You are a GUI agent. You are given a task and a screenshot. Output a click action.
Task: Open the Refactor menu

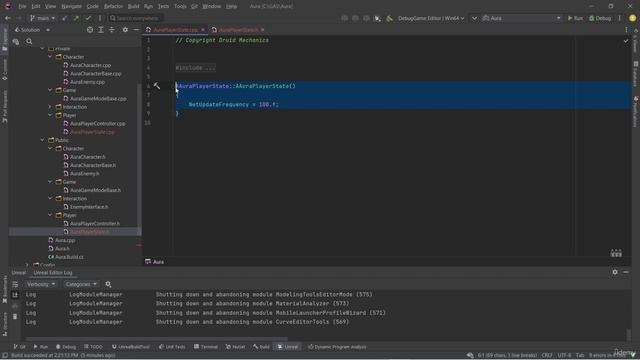point(113,6)
